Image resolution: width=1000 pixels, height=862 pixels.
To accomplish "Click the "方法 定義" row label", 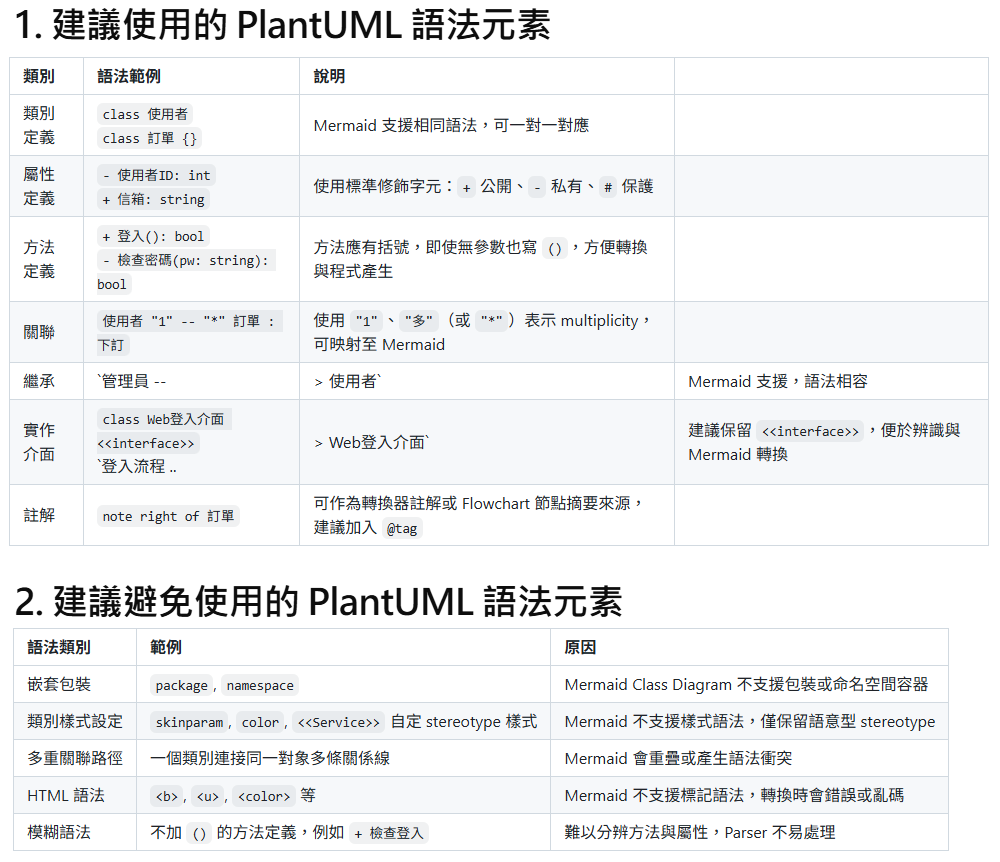I will [x=39, y=259].
